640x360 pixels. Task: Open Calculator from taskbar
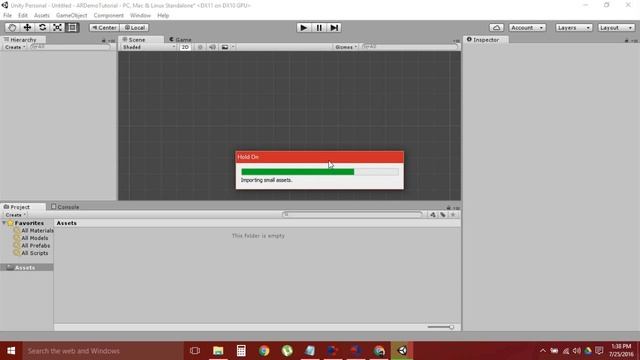click(x=241, y=351)
